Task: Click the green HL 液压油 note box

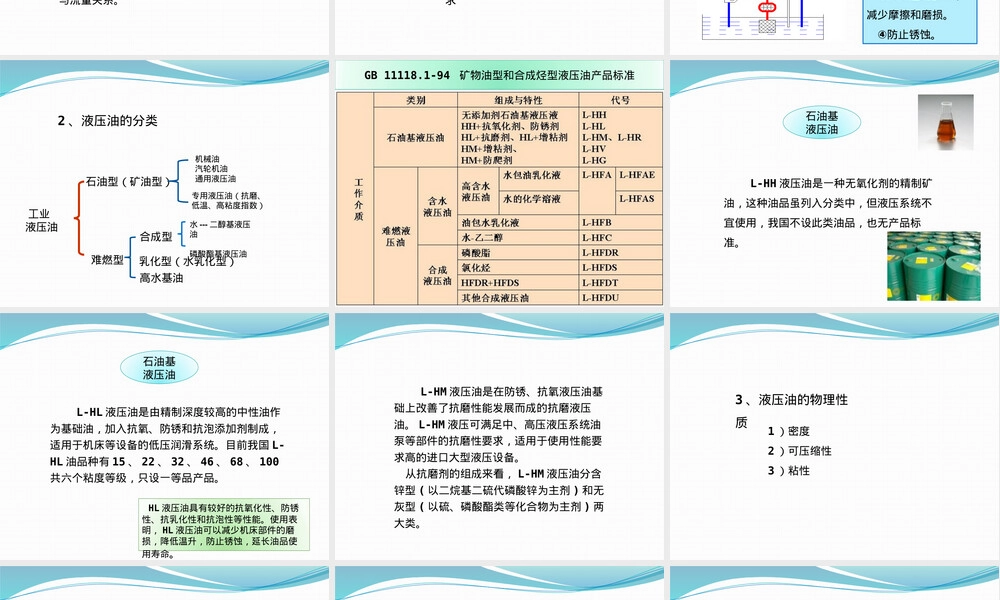Action: coord(224,525)
